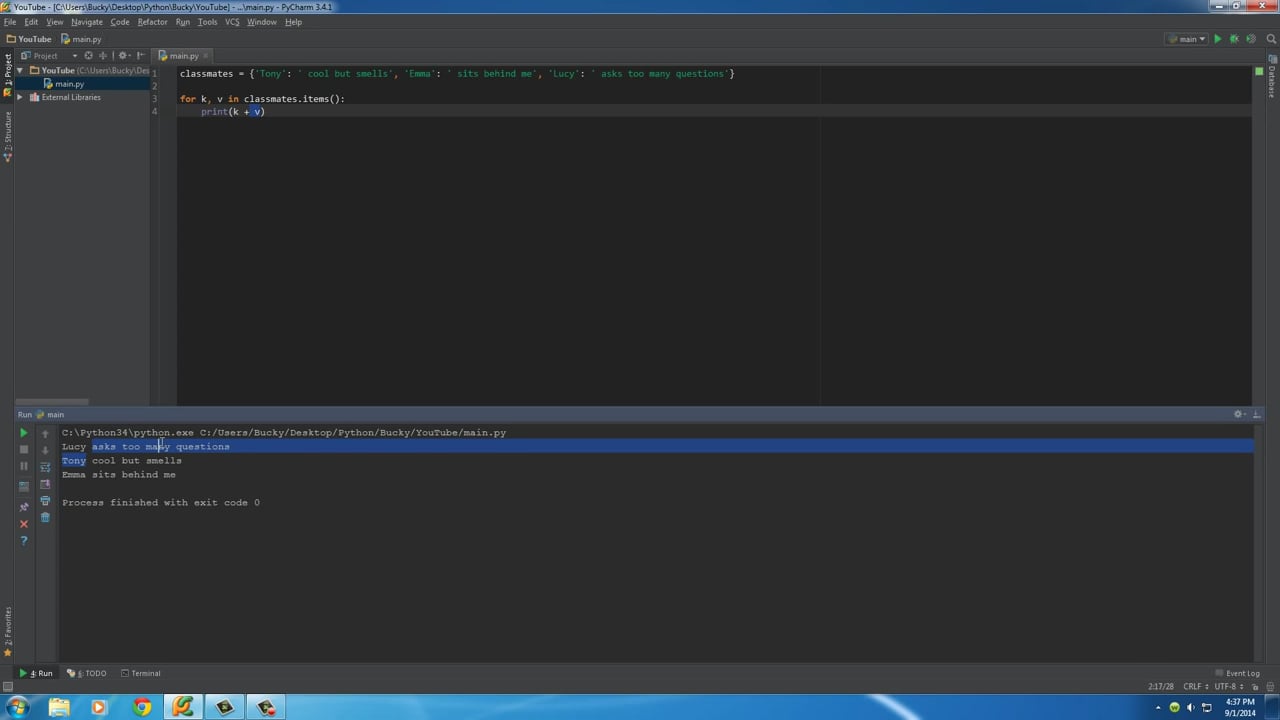1280x720 pixels.
Task: Launch Chrome from Windows taskbar
Action: pos(142,707)
